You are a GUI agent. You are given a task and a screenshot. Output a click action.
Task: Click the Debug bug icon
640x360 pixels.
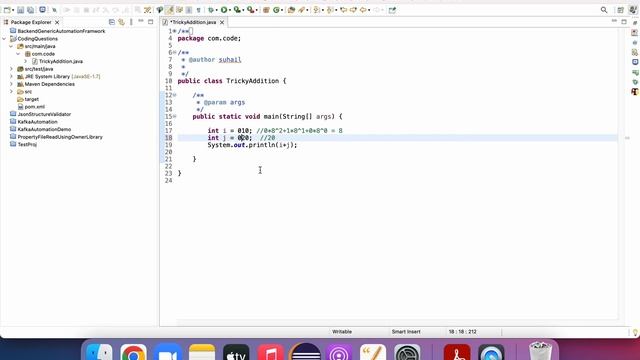(211, 10)
